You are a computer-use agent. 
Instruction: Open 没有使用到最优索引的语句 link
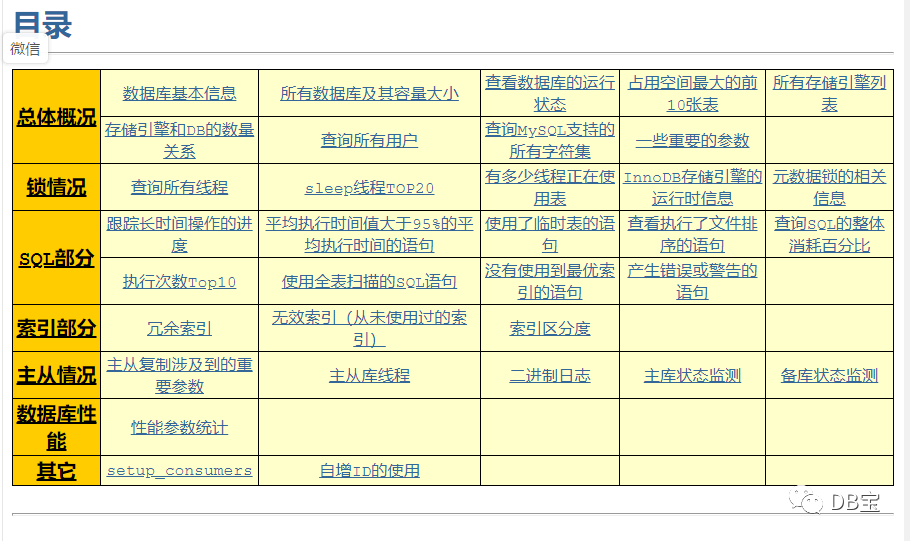point(550,282)
